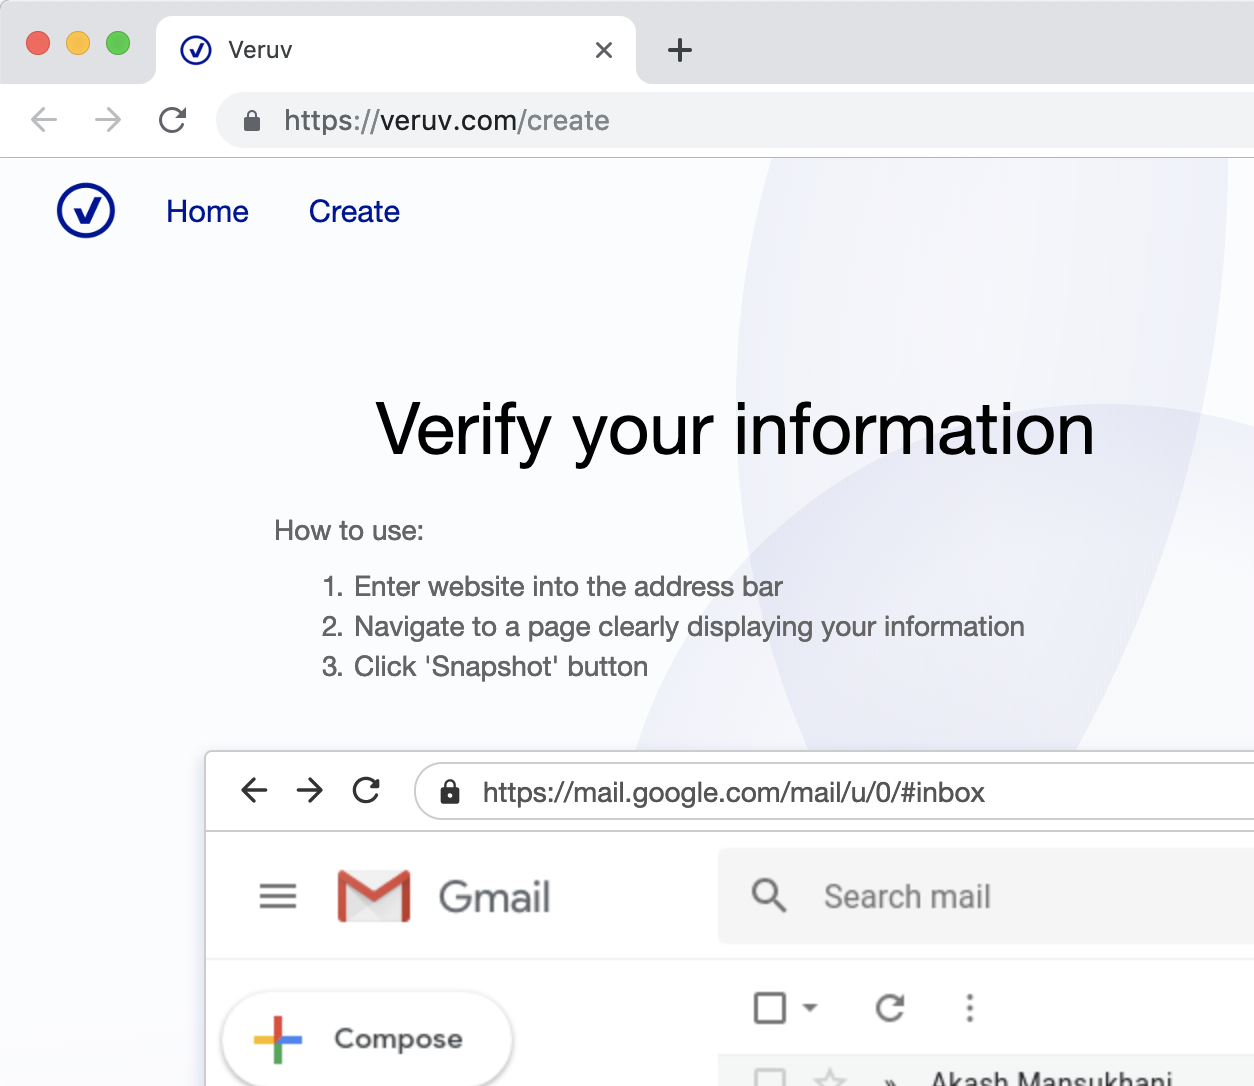Click the 'Navigate to a page' instruction
Screen dimensions: 1254x1086
(689, 627)
